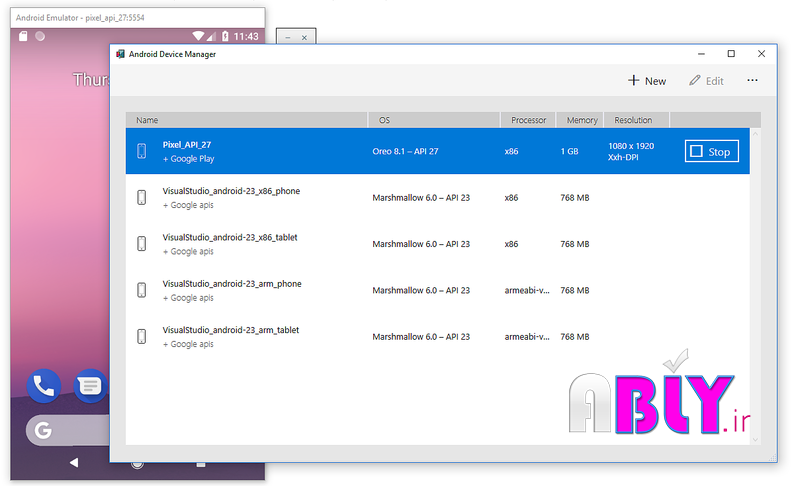The height and width of the screenshot is (486, 800).
Task: Click the emulator SD card notification icon
Action: 23,36
